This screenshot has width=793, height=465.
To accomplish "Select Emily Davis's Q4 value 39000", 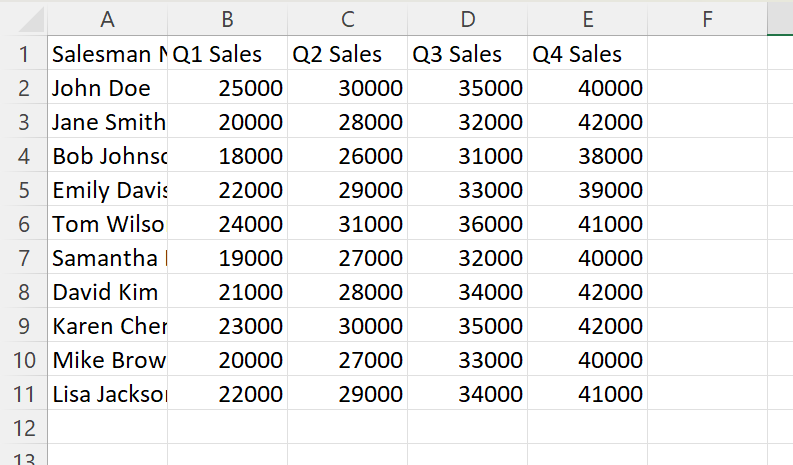I will pyautogui.click(x=587, y=190).
